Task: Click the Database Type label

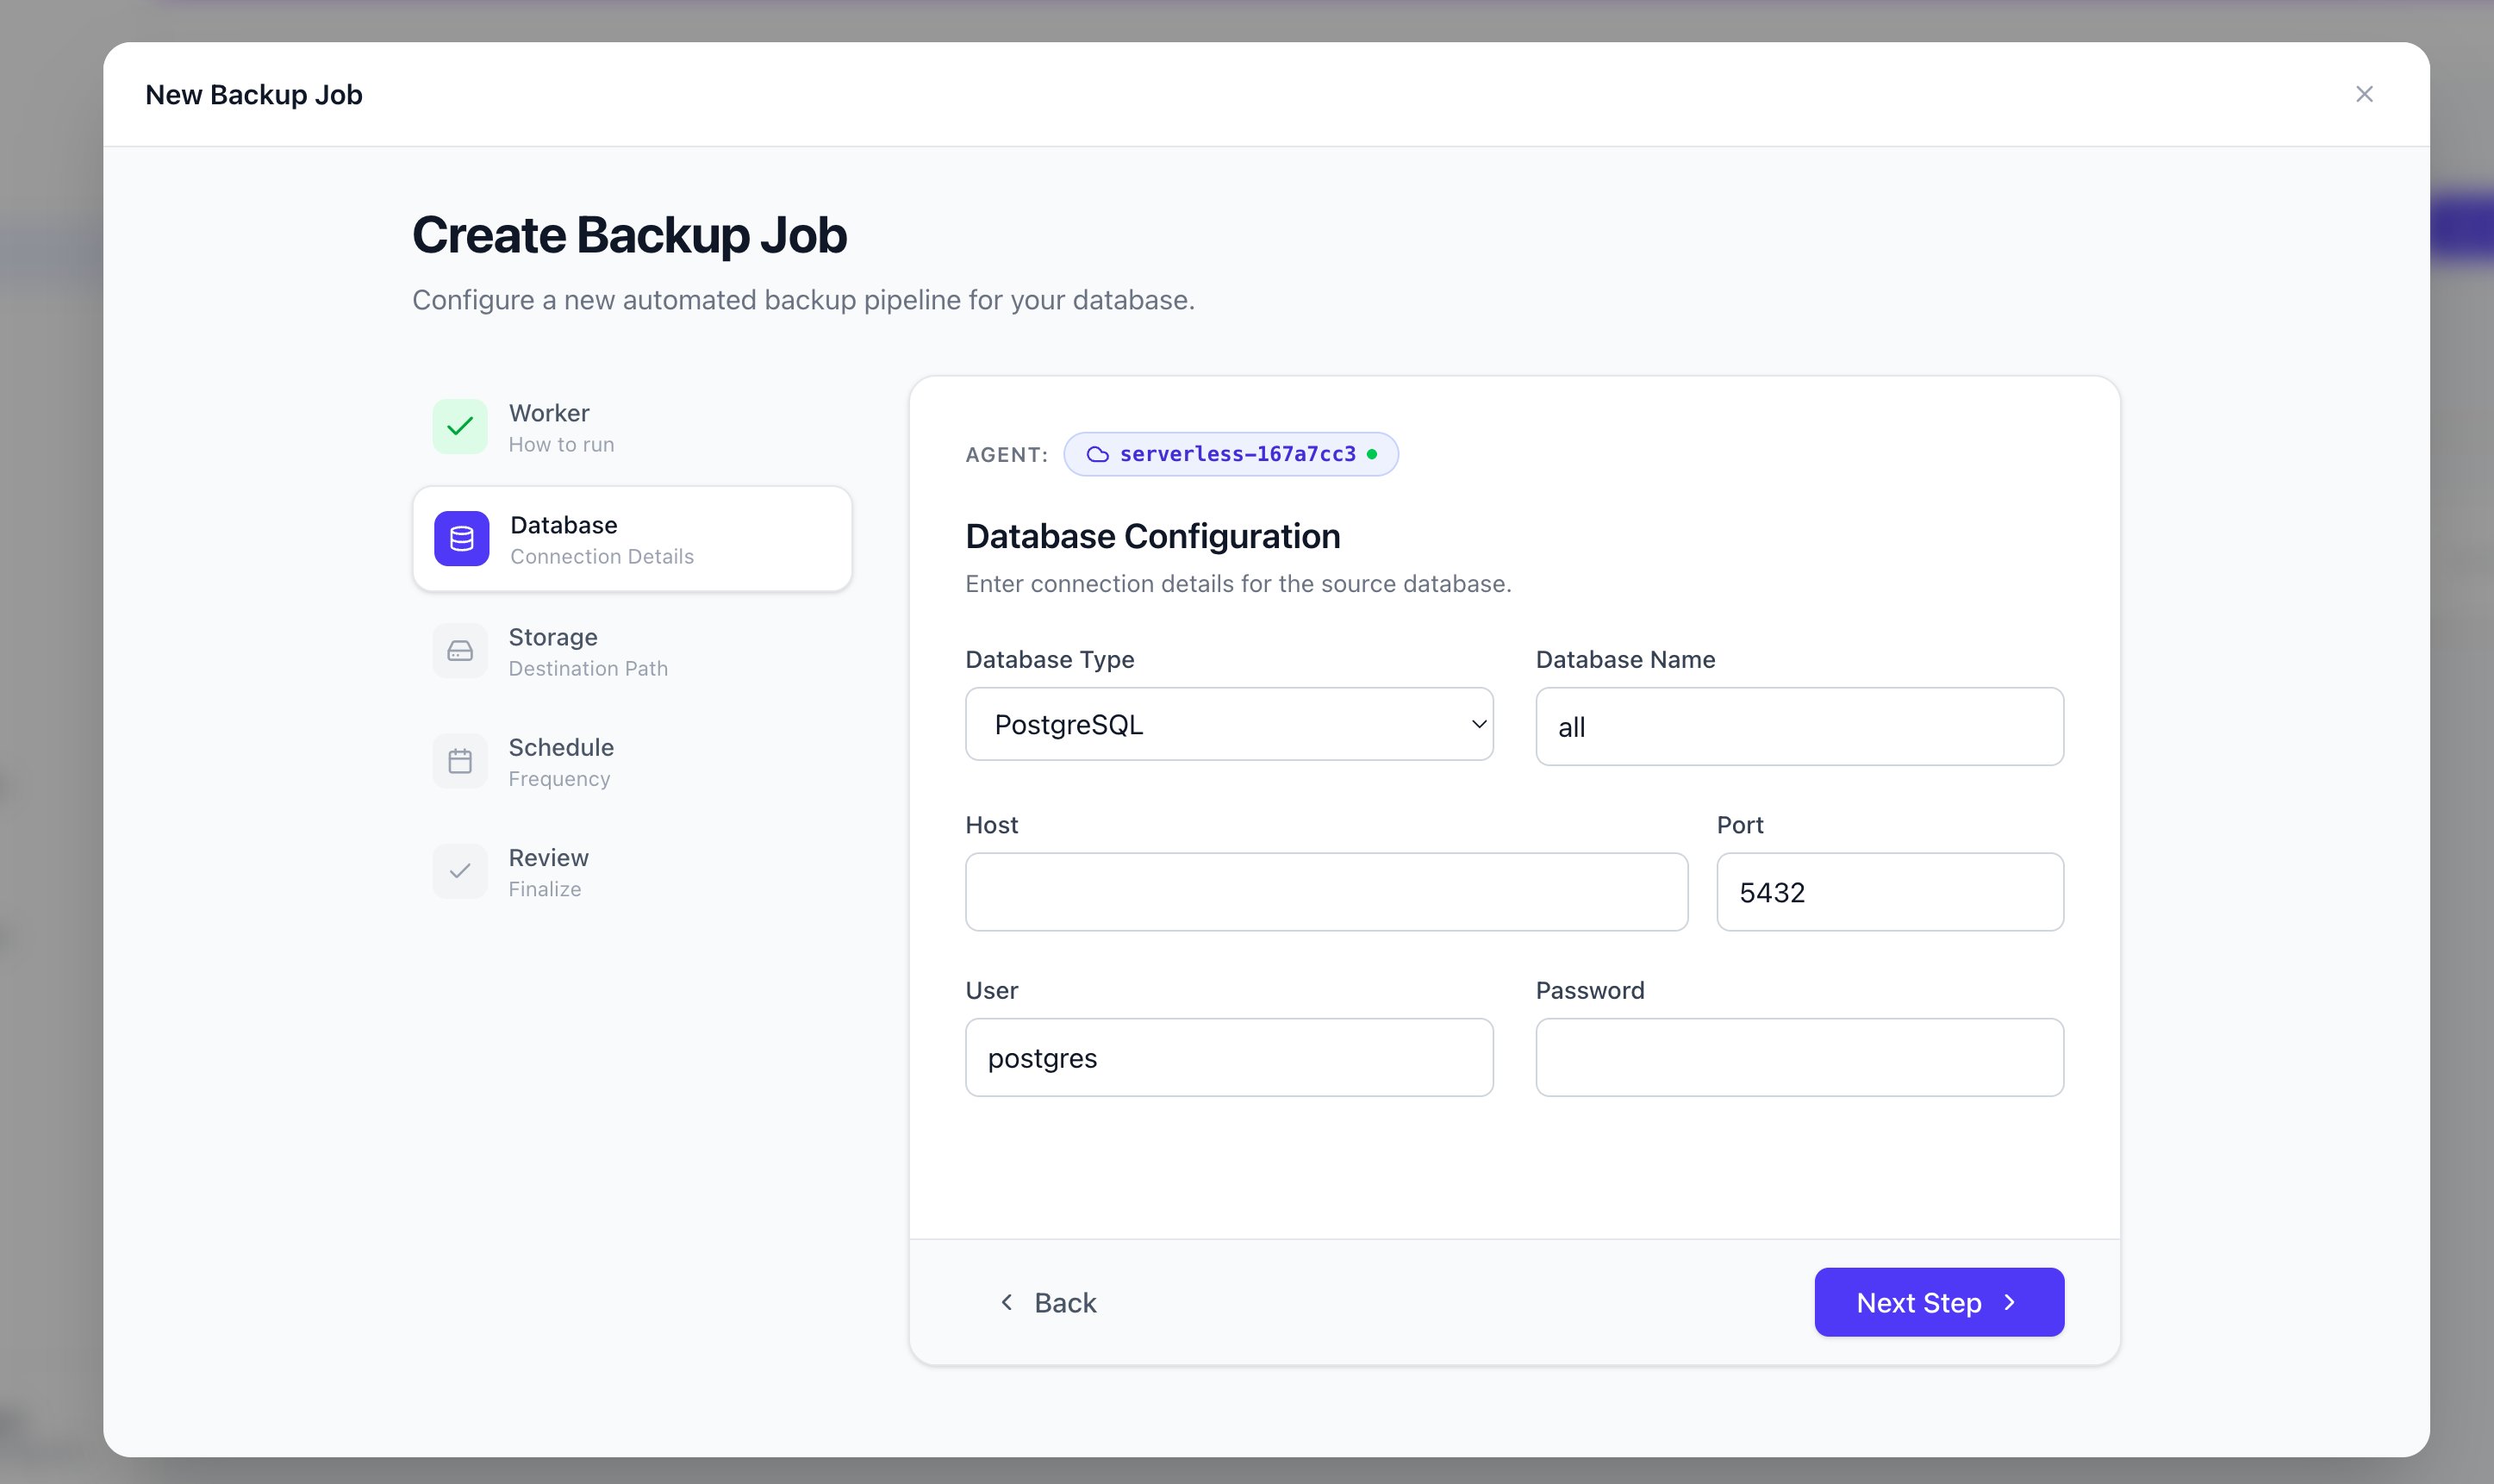Action: click(x=1049, y=660)
